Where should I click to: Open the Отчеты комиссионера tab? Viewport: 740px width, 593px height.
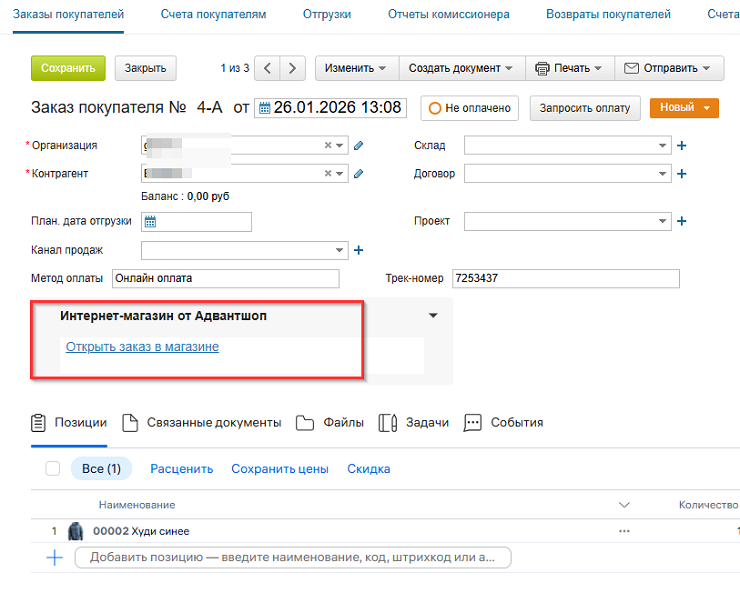(x=449, y=14)
